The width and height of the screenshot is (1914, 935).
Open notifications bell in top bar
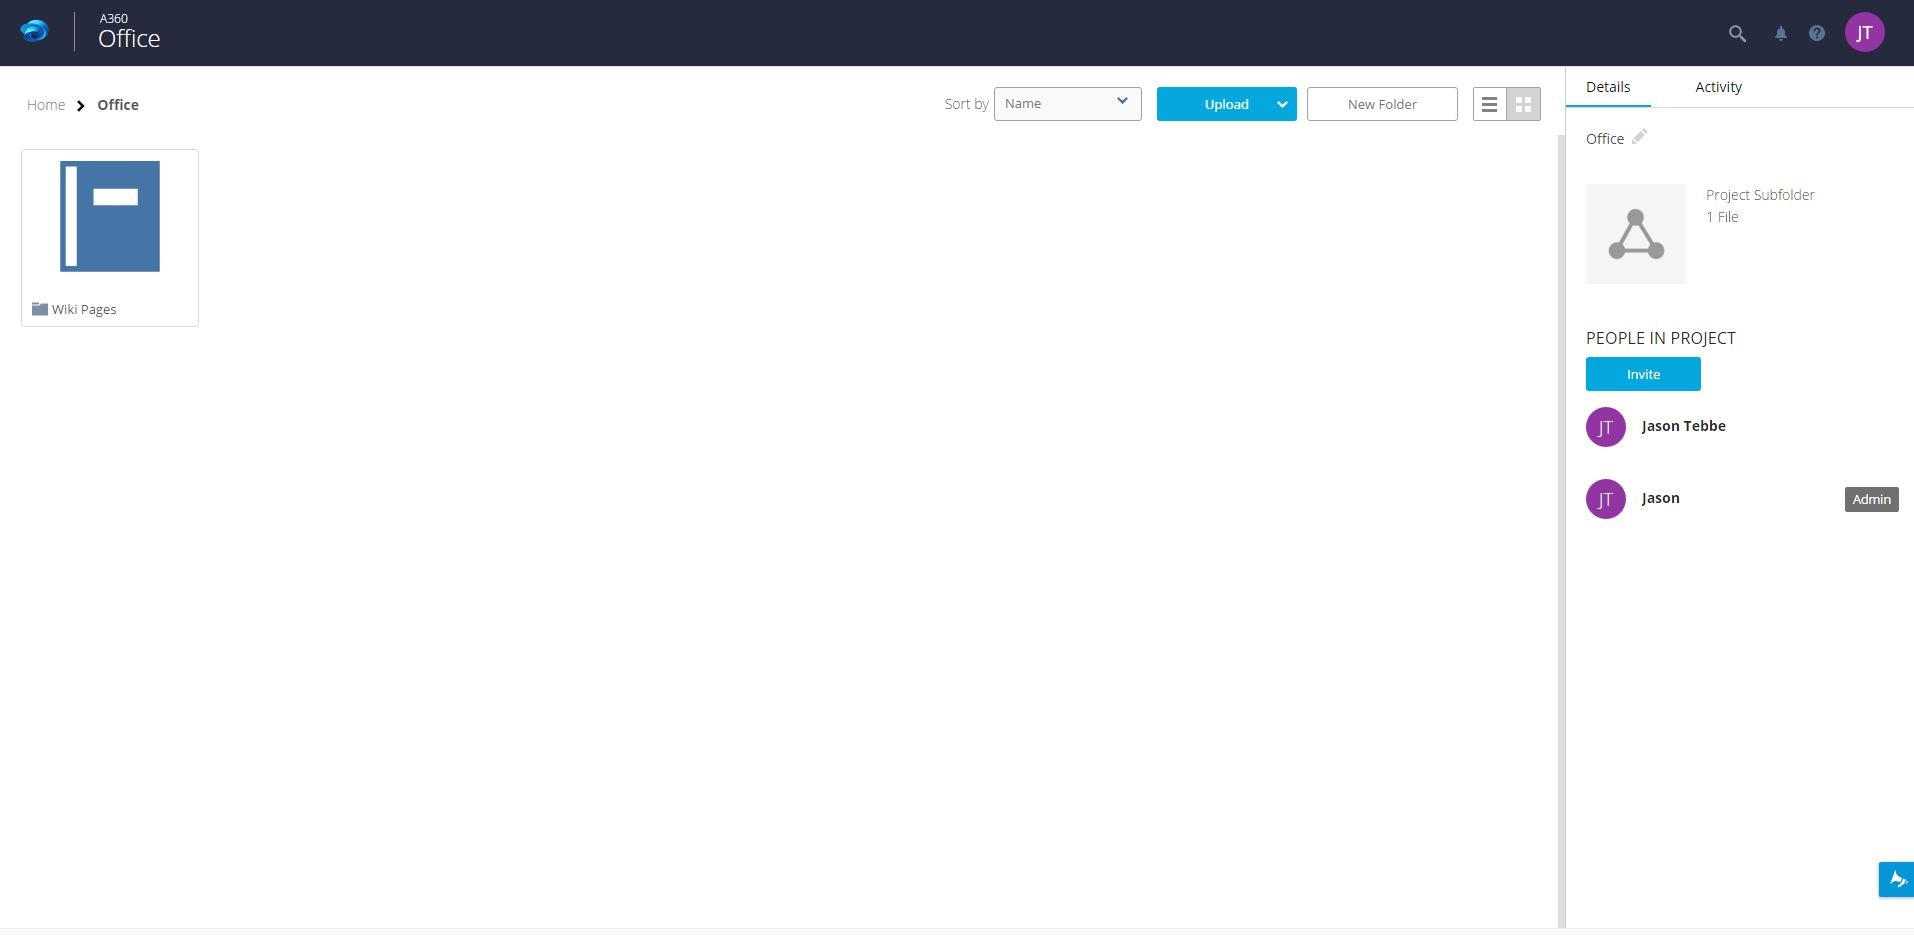(1779, 33)
